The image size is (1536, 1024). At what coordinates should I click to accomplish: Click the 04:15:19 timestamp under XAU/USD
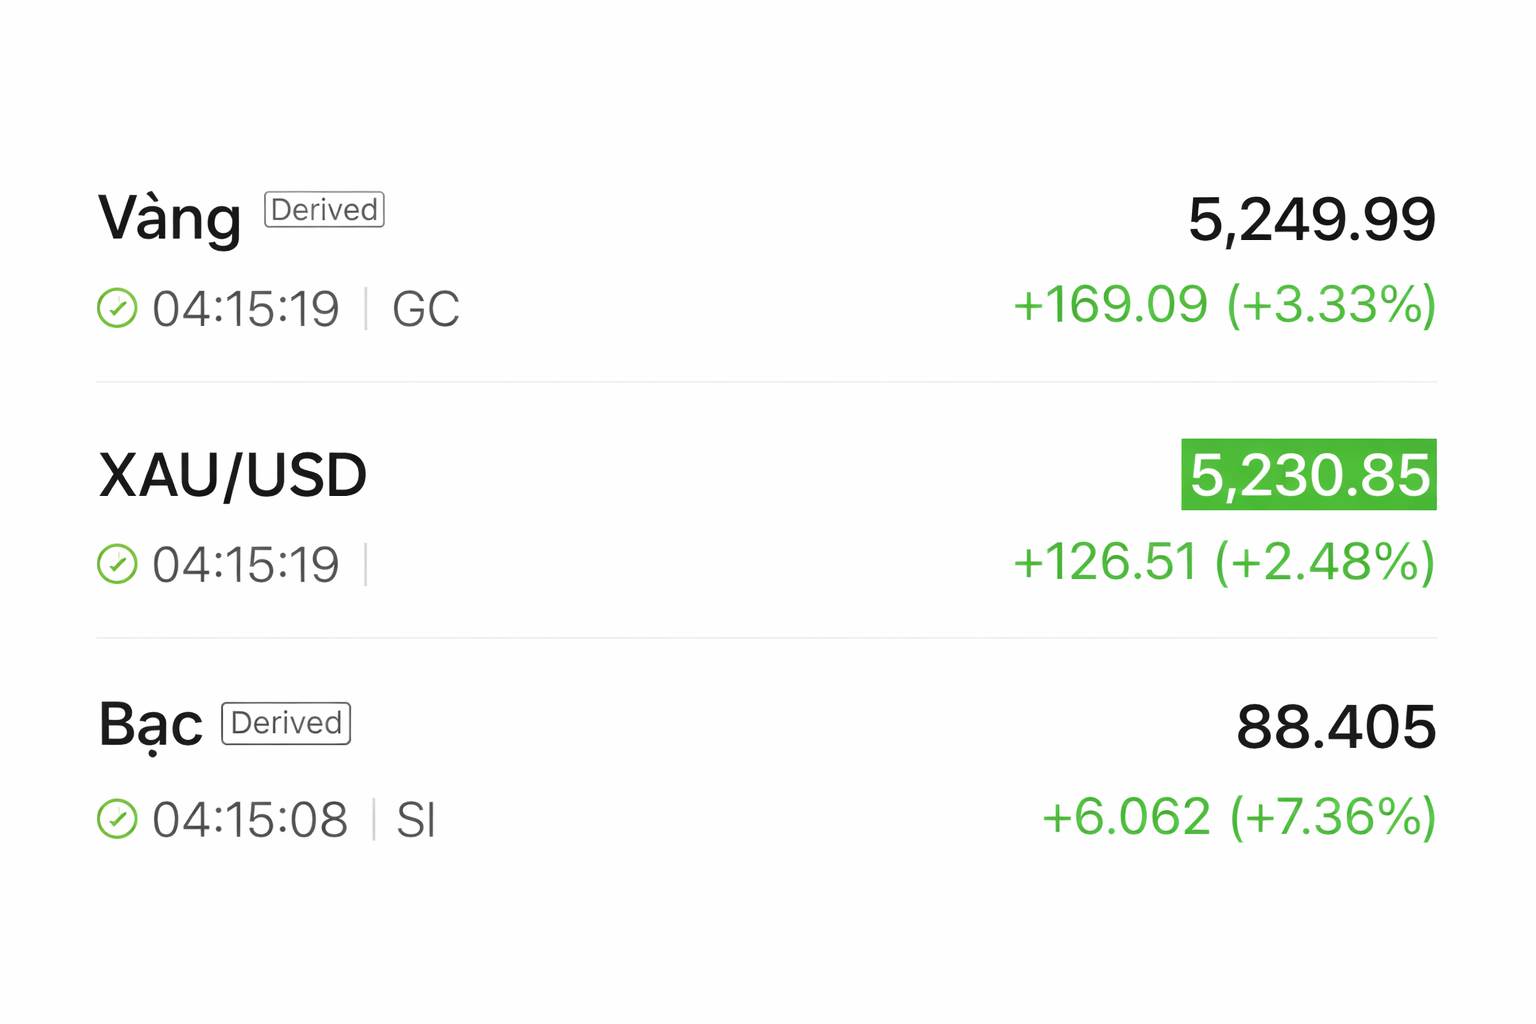click(x=246, y=565)
